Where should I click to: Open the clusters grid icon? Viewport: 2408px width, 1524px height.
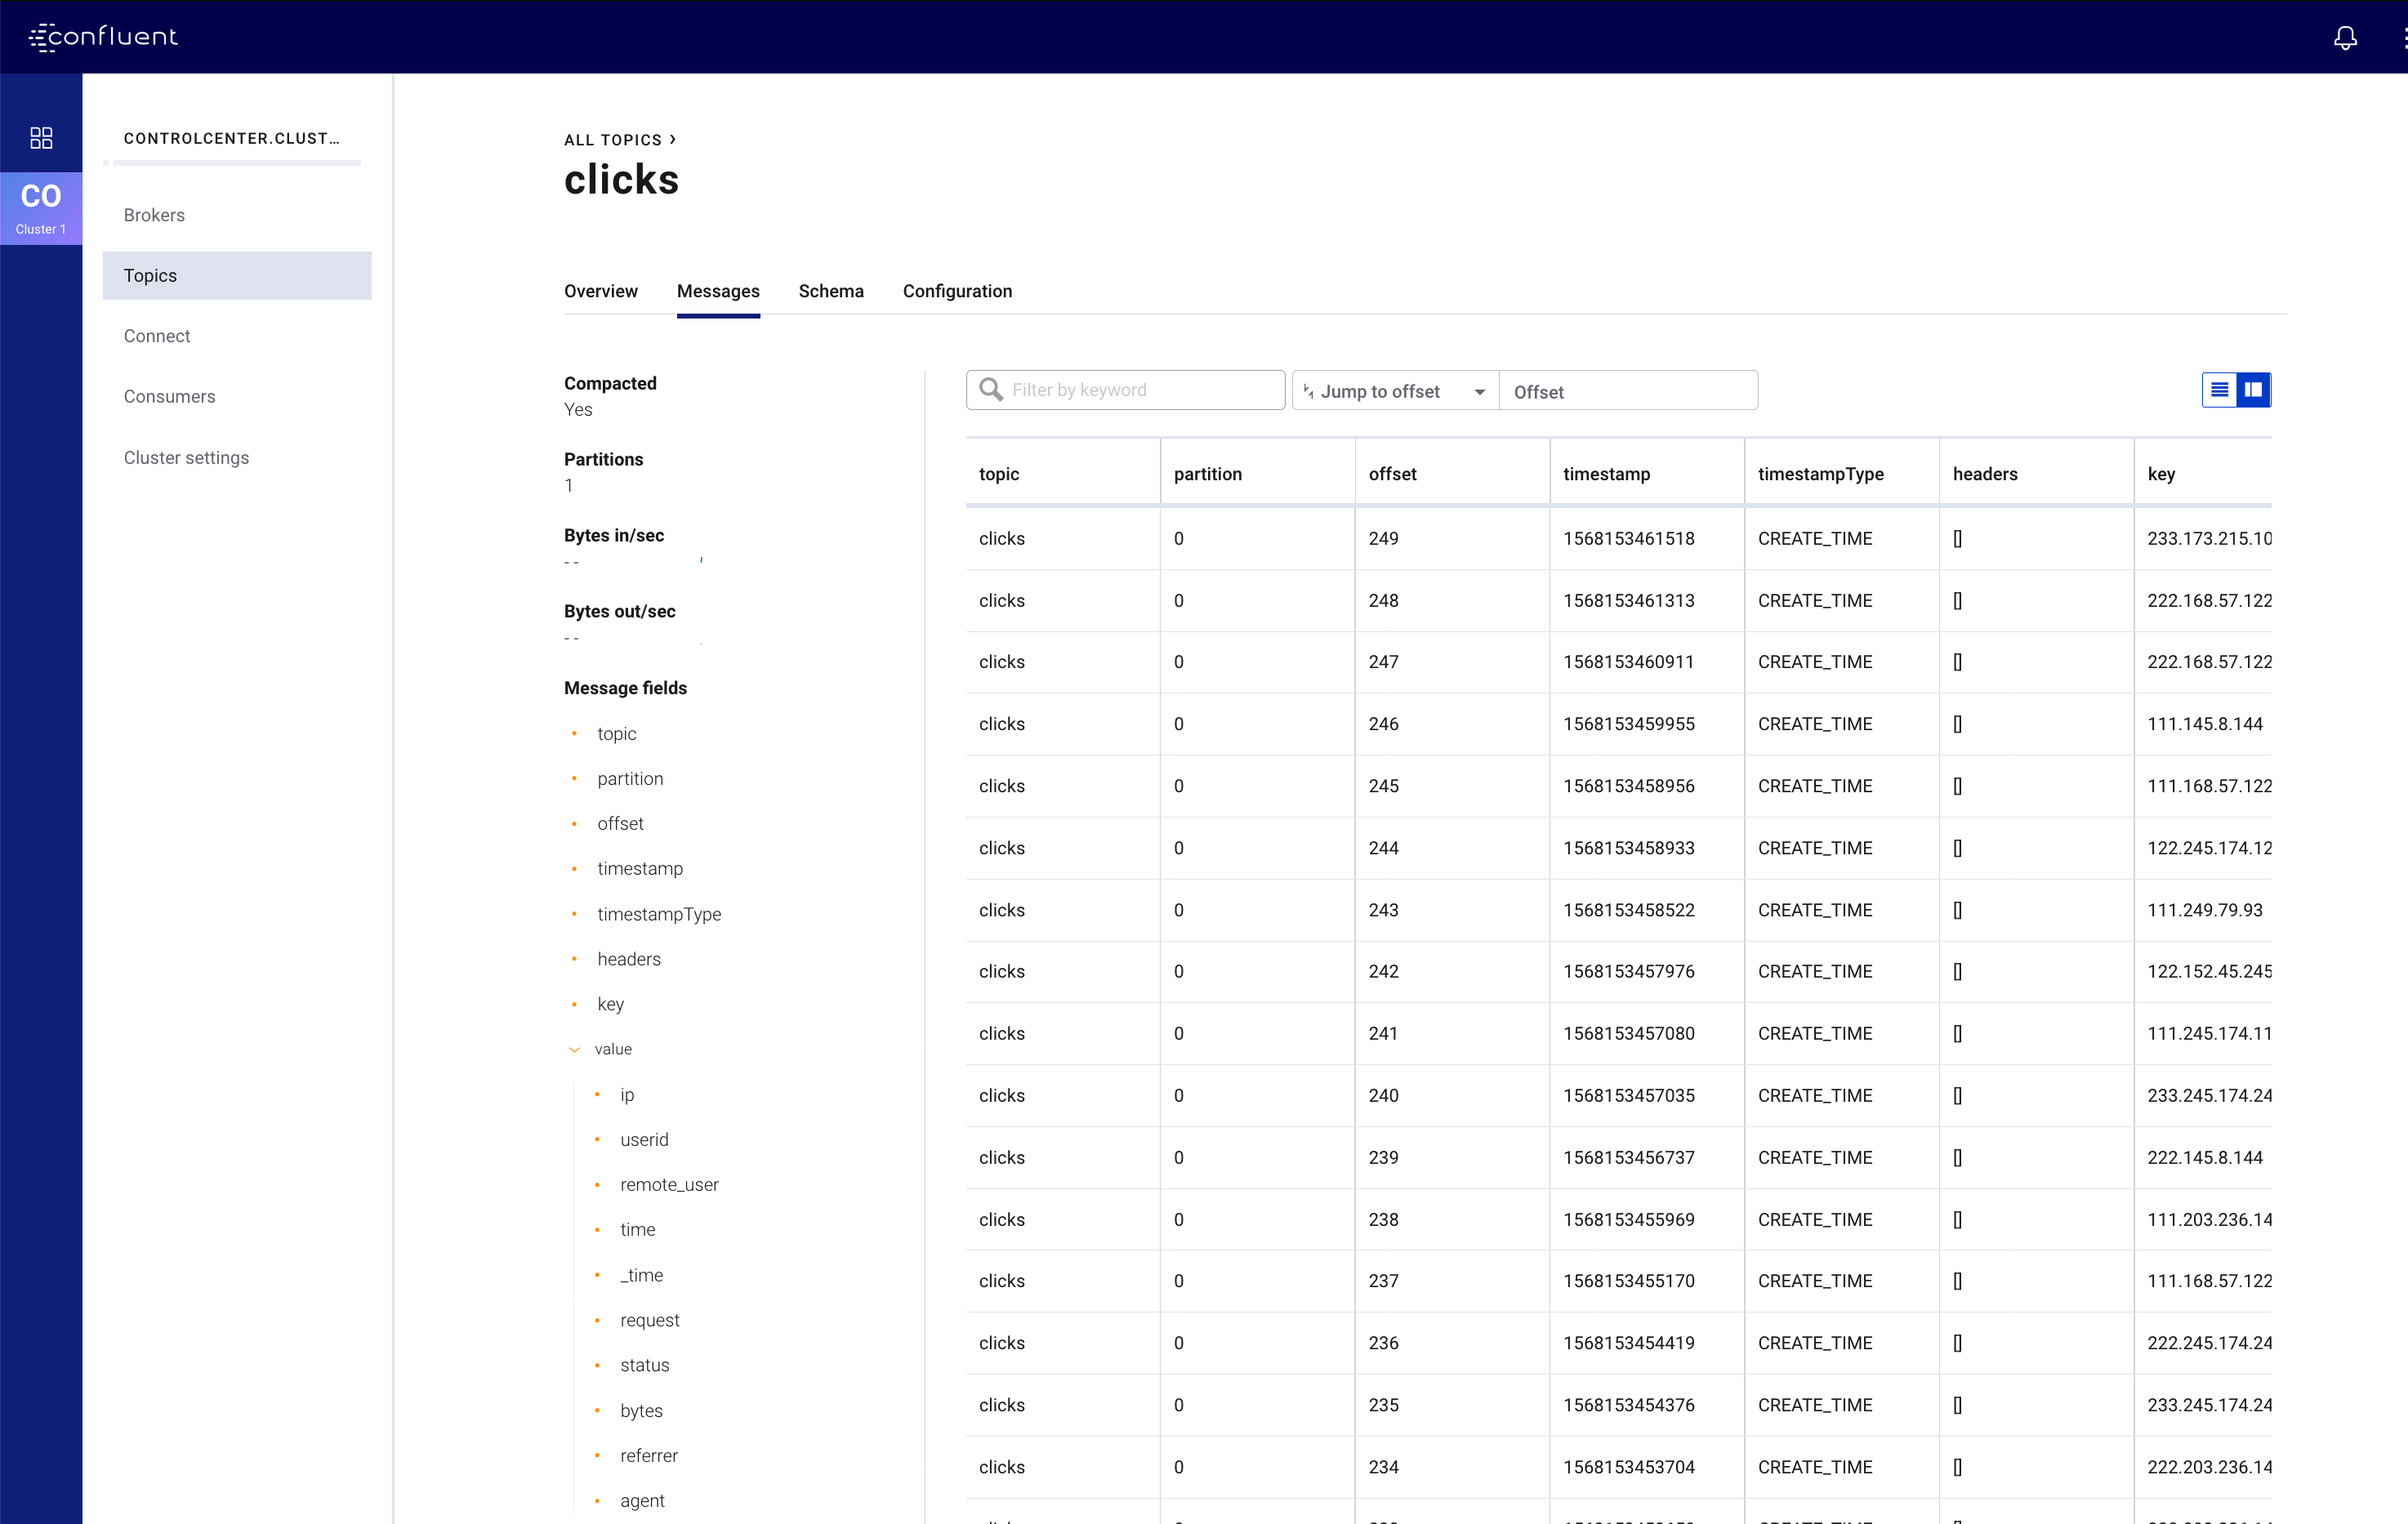41,137
